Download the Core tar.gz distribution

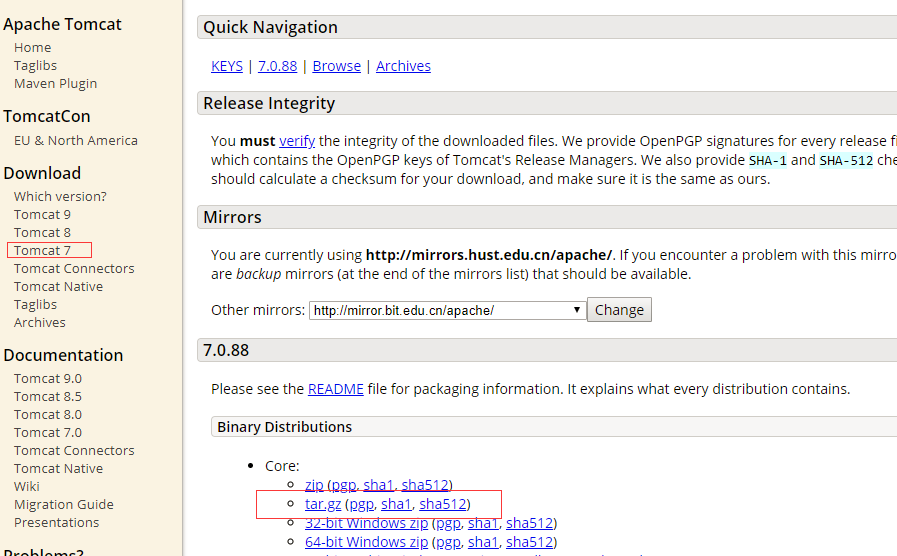point(323,504)
